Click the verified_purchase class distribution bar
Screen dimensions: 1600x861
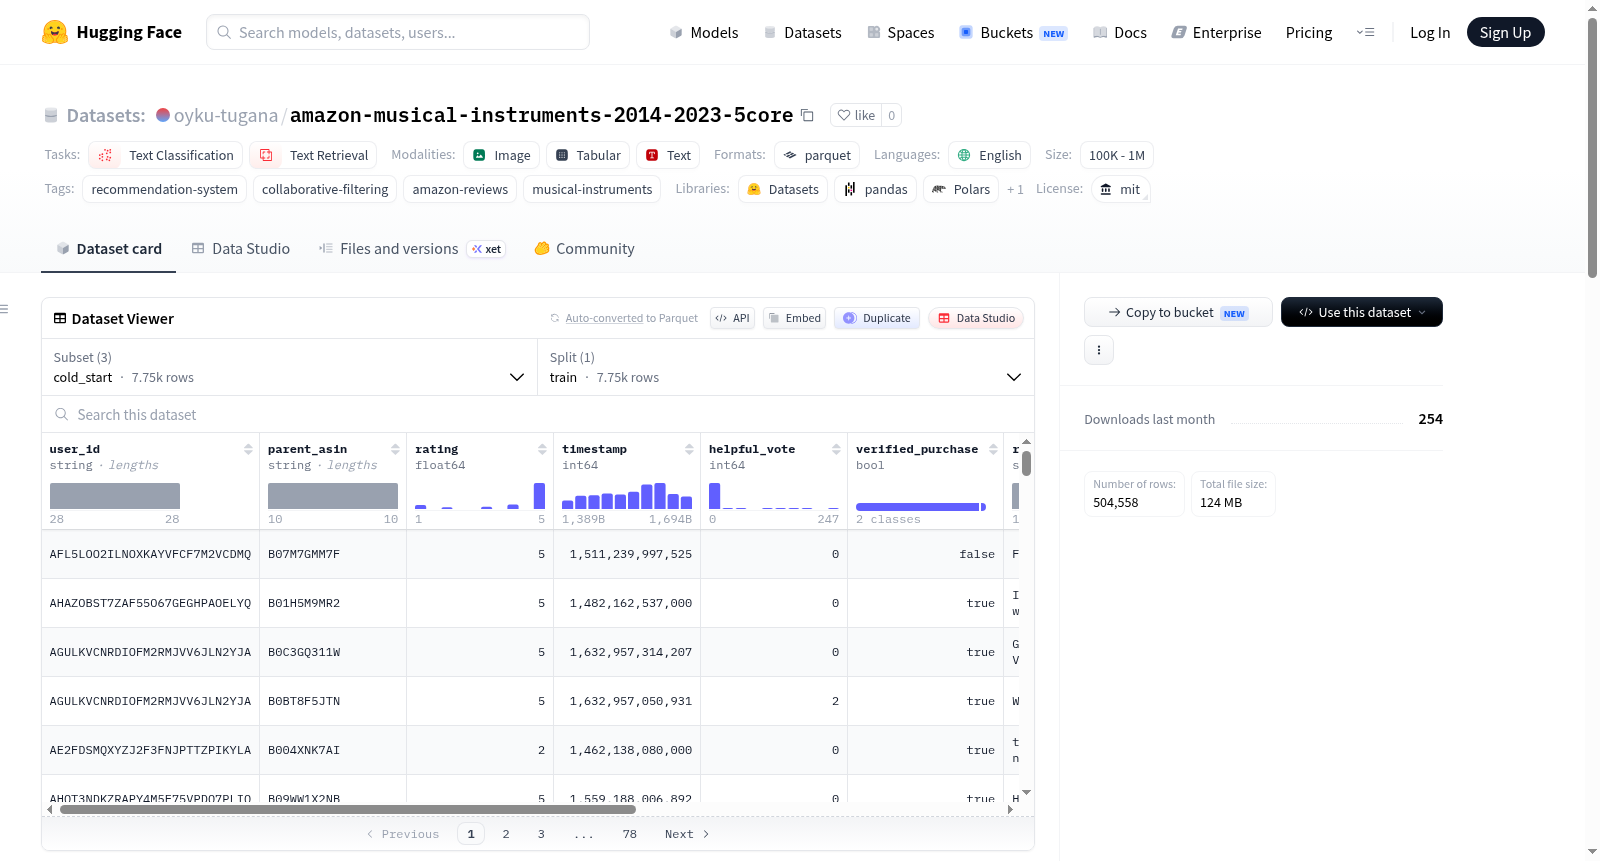pyautogui.click(x=921, y=507)
